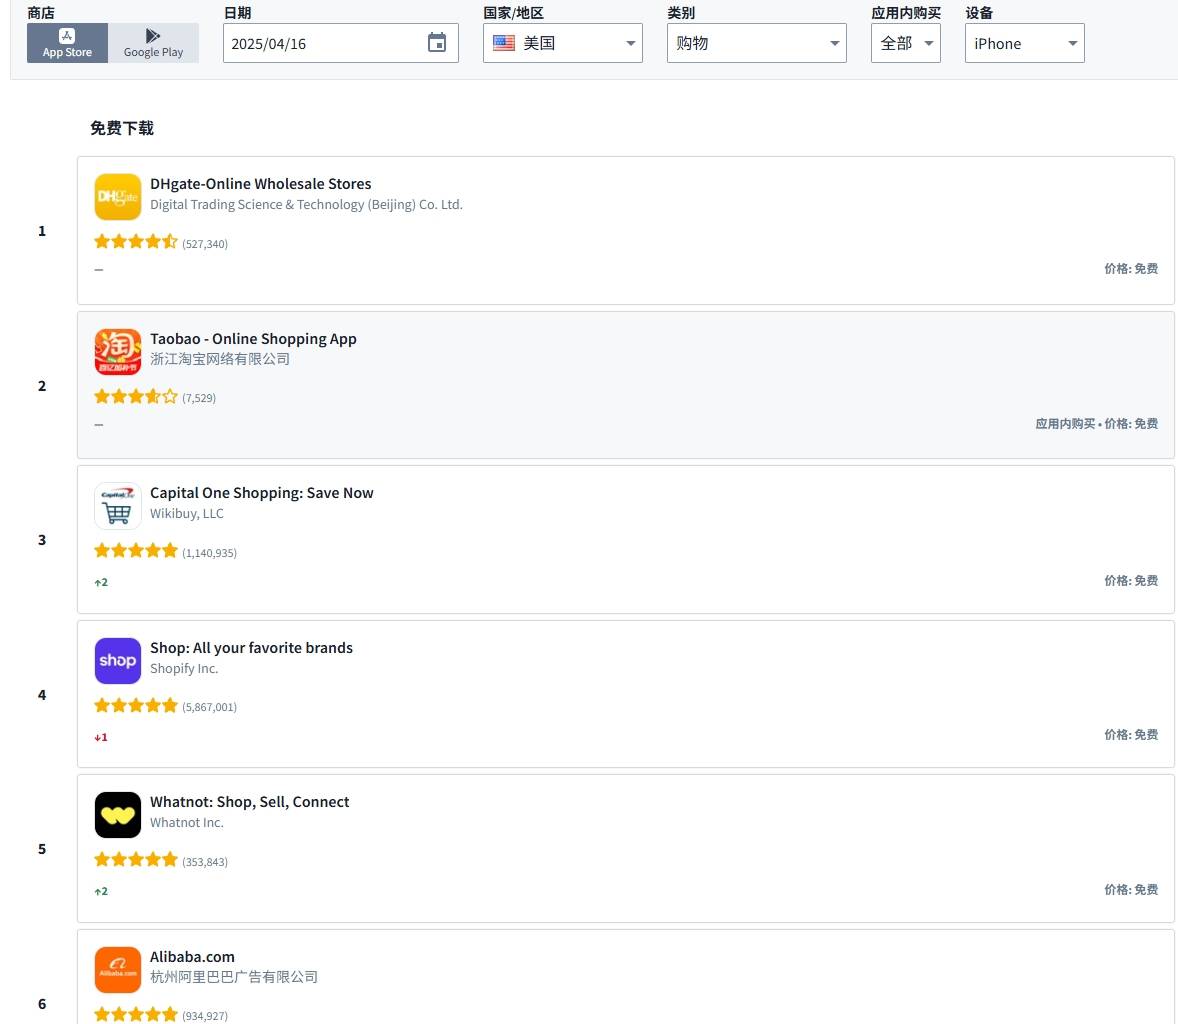Screen dimensions: 1178x1024
Task: Click the DHgate app icon
Action: [x=118, y=197]
